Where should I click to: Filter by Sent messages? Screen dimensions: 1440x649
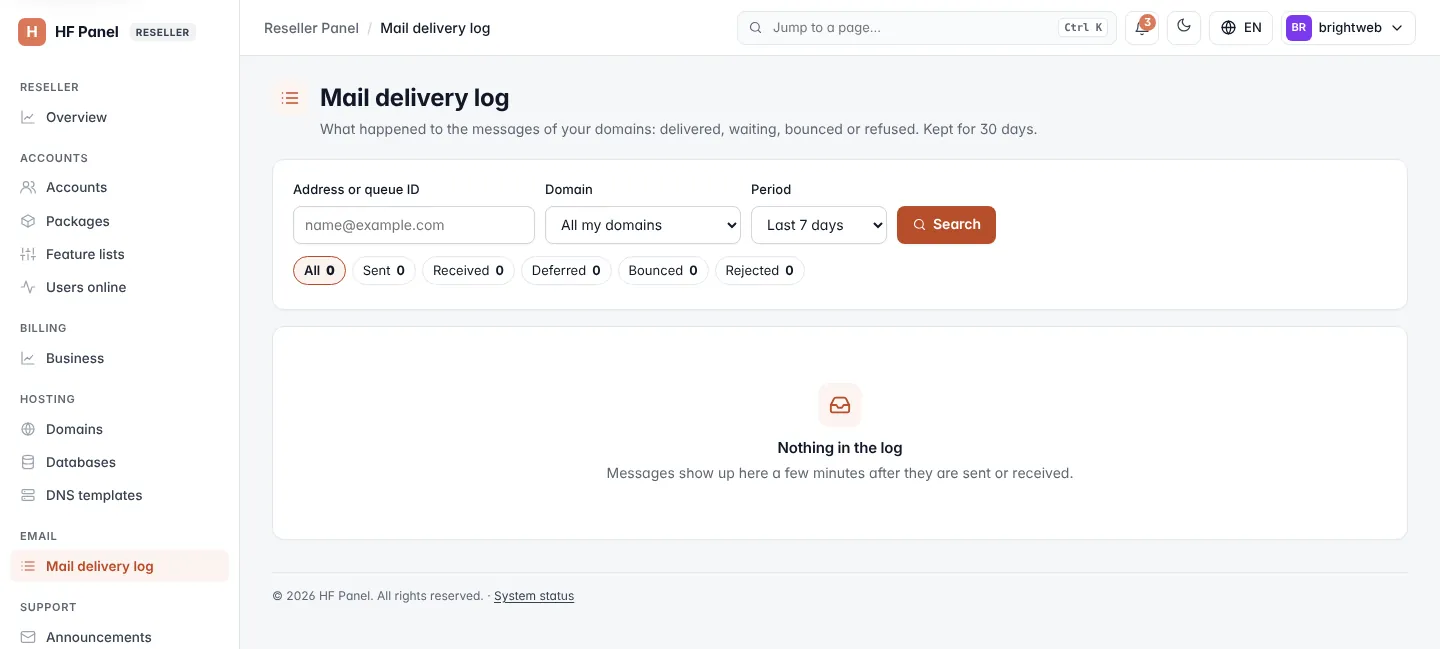[x=384, y=271]
